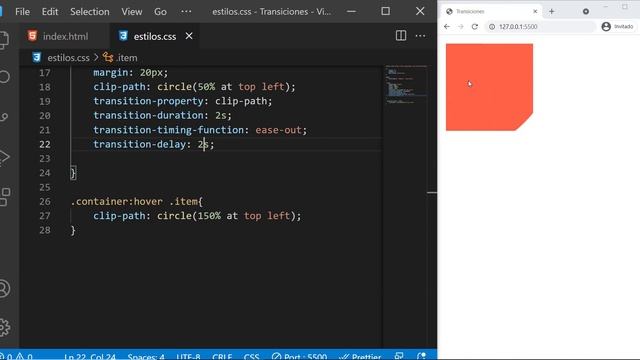This screenshot has height=360, width=640.
Task: Click the code minimap
Action: point(406,85)
